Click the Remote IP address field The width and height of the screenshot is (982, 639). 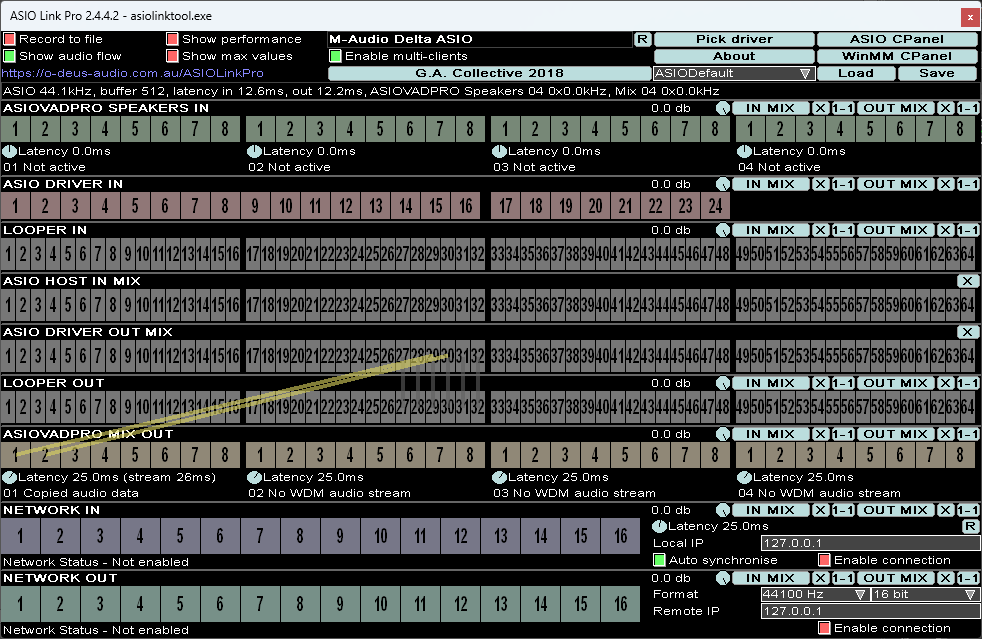tap(871, 611)
